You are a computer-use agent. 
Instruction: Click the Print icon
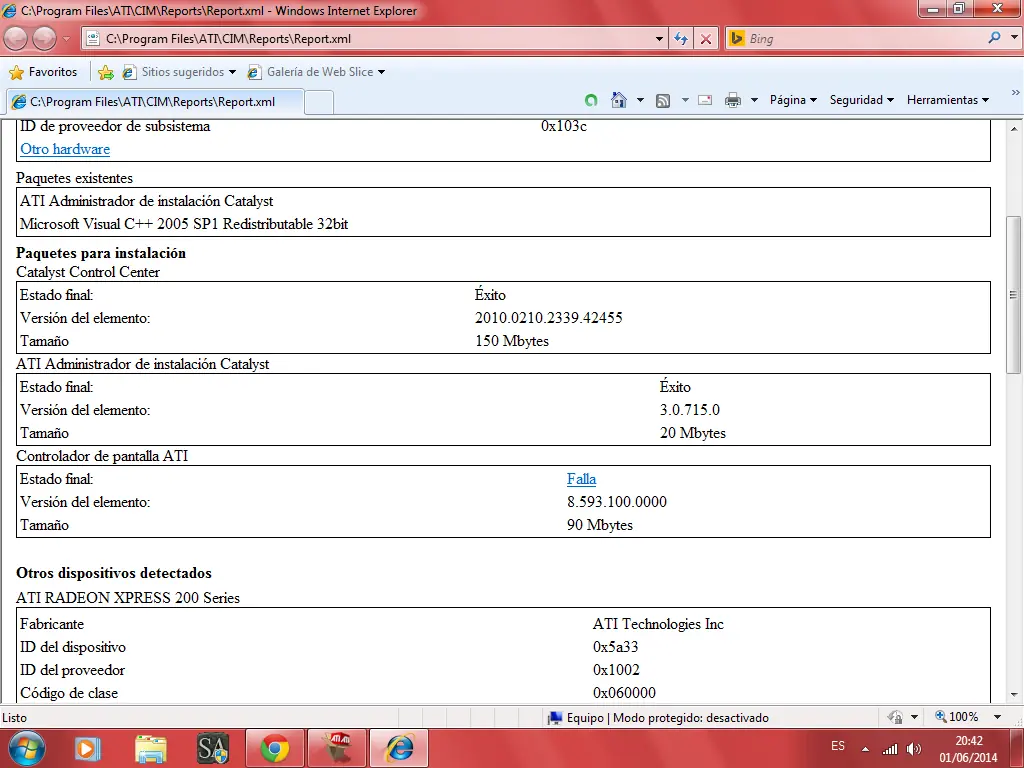[x=733, y=100]
